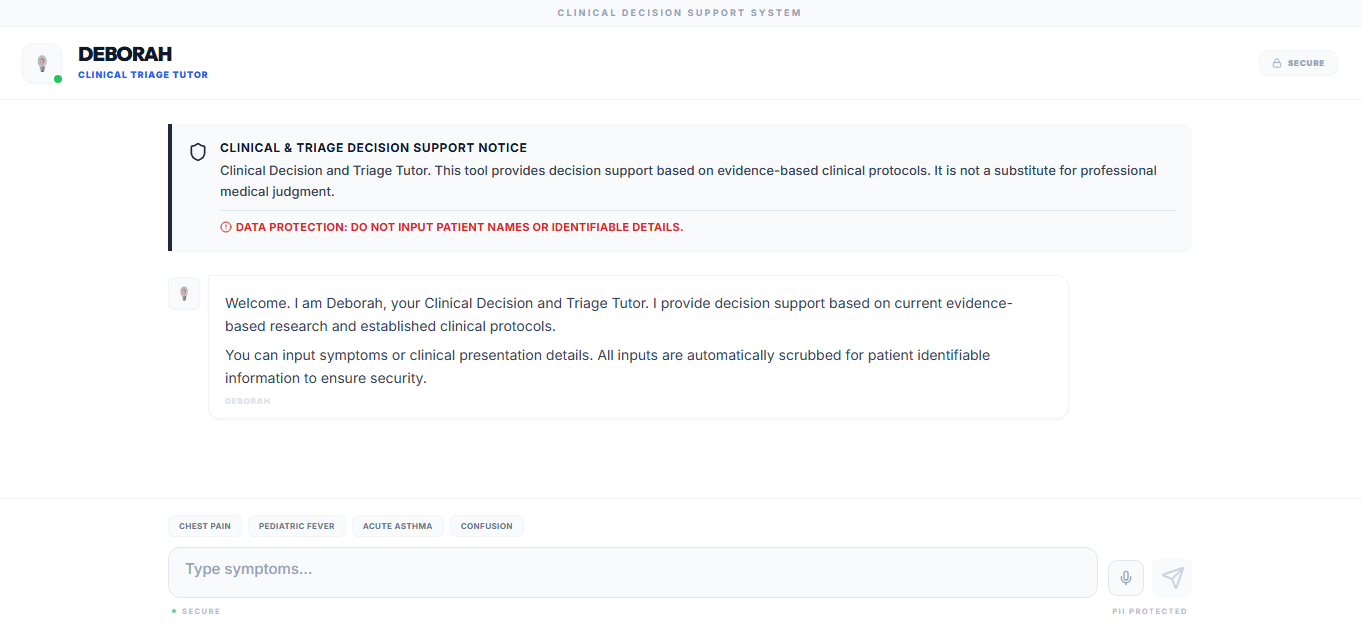The height and width of the screenshot is (630, 1362).
Task: Click the microphone voice input icon
Action: pos(1125,578)
